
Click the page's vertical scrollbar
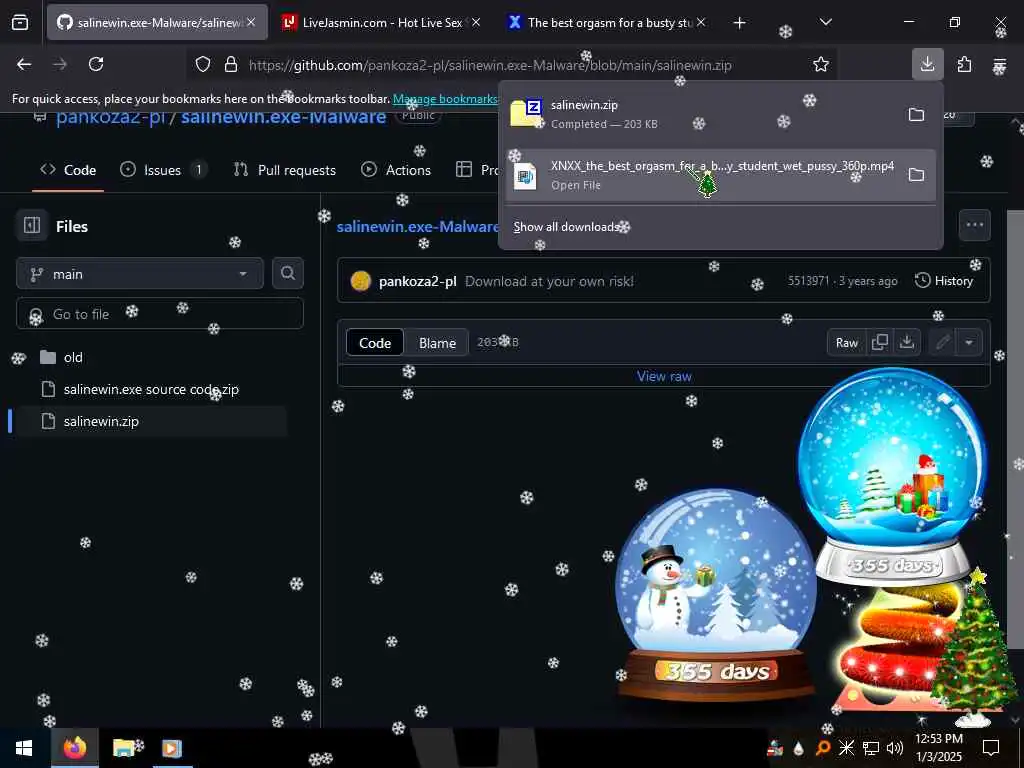[1016, 429]
